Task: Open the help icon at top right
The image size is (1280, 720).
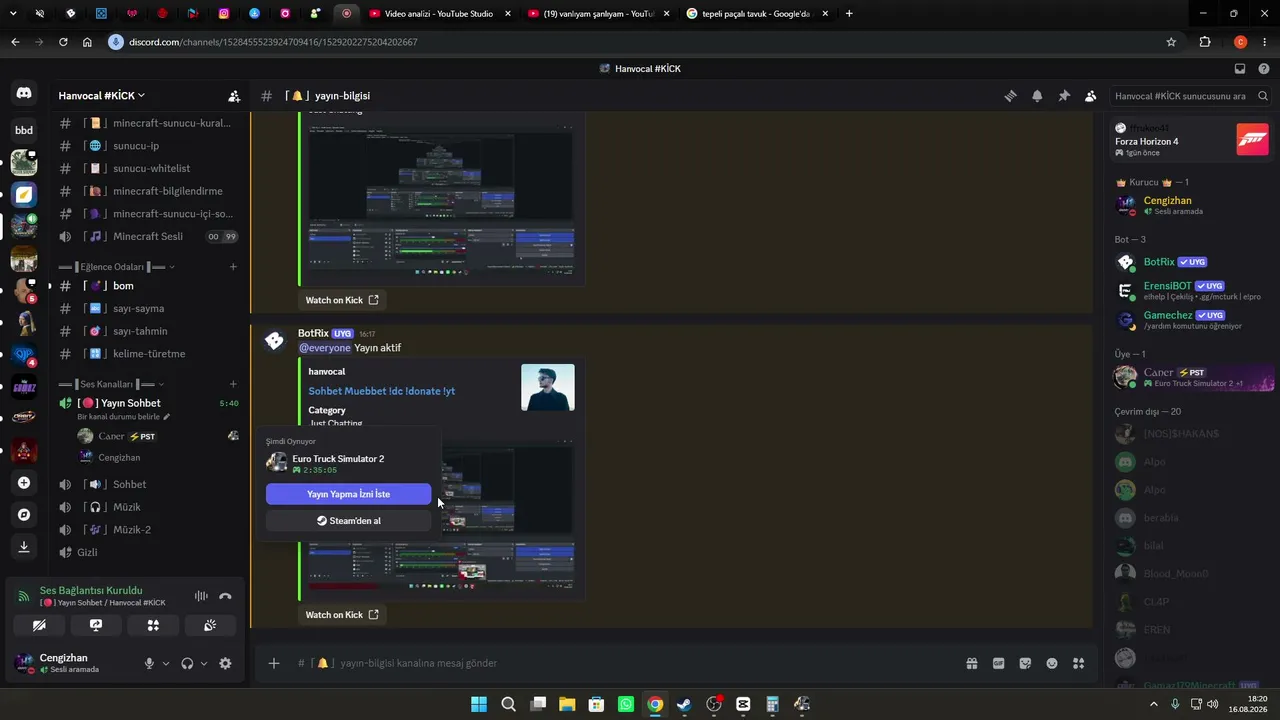Action: 1264,69
